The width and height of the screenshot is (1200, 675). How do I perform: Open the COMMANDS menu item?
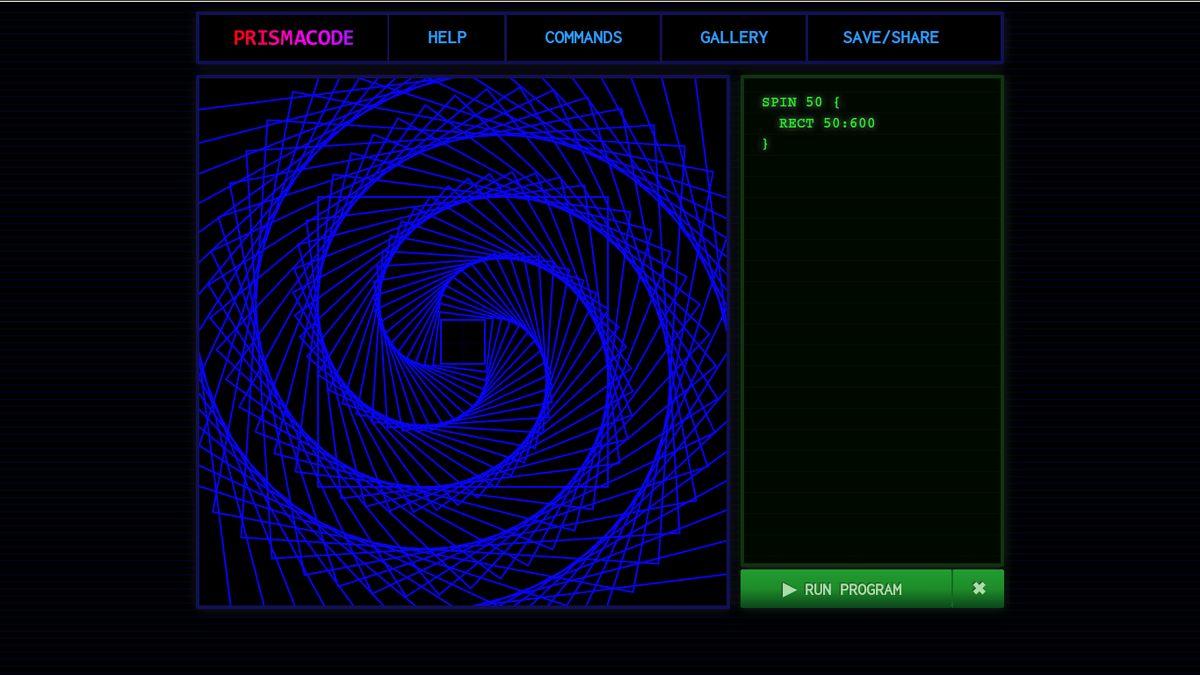(x=583, y=38)
